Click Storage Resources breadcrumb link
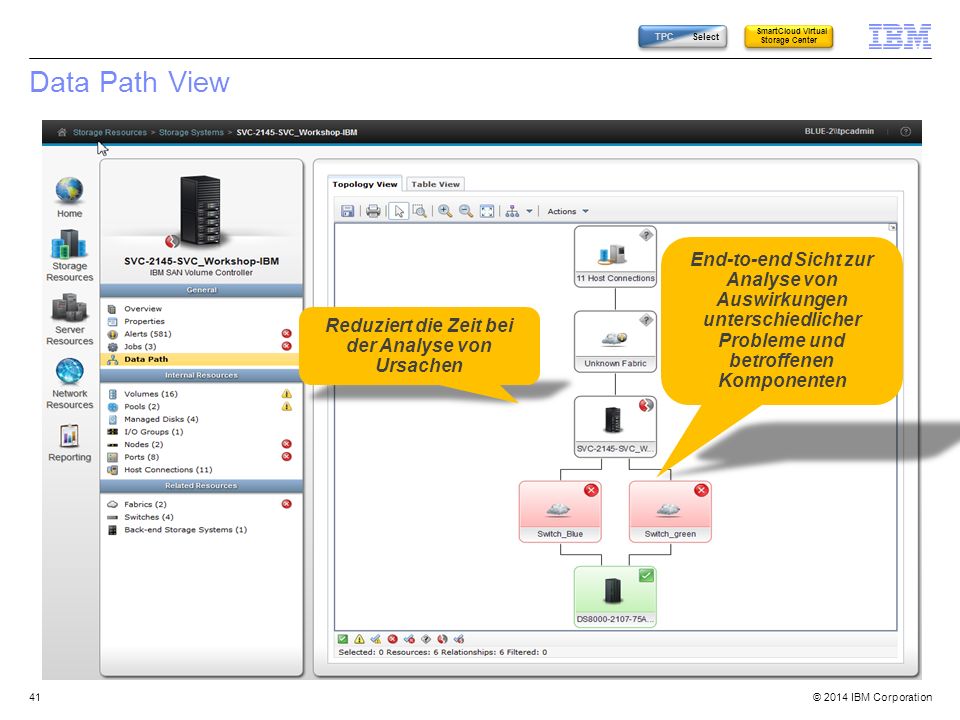This screenshot has height=720, width=960. [x=110, y=132]
